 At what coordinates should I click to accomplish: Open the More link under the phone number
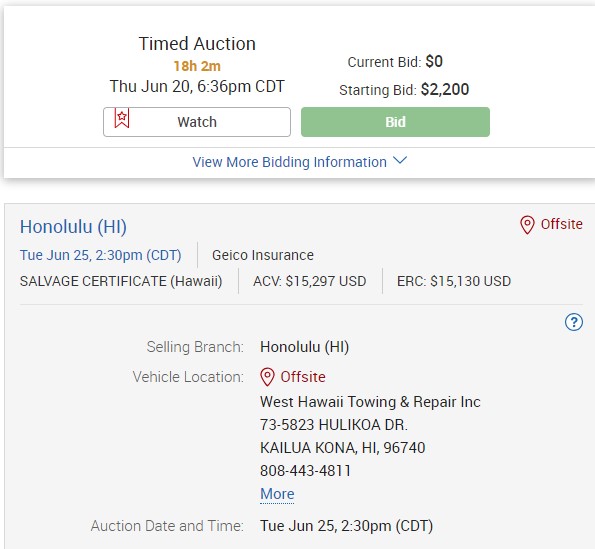277,494
